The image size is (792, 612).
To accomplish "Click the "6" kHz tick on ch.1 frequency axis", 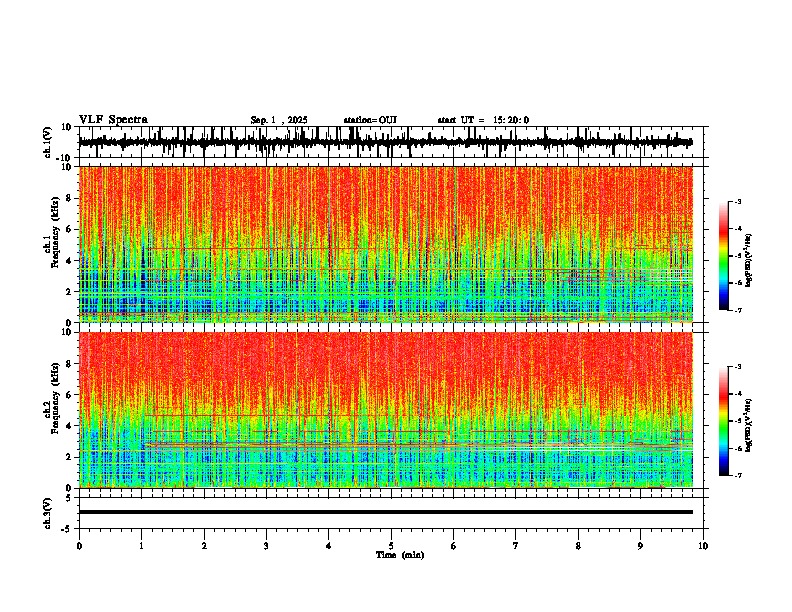I will [71, 229].
